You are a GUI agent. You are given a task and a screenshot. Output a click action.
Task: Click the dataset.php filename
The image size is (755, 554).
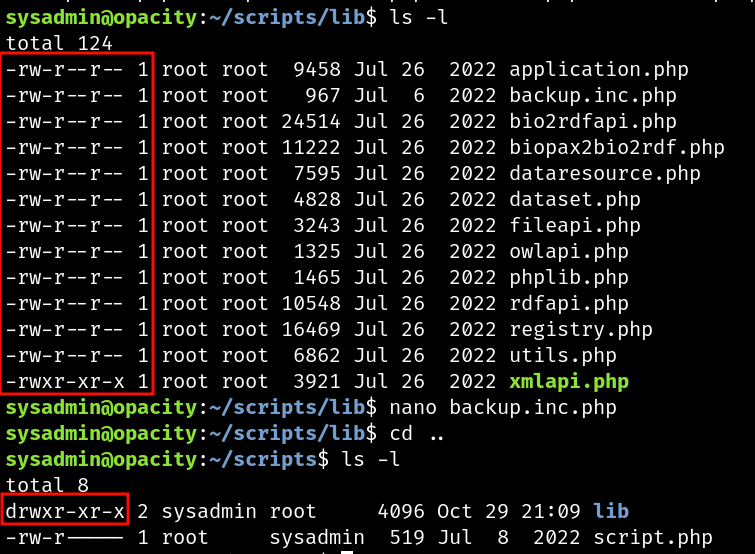575,200
